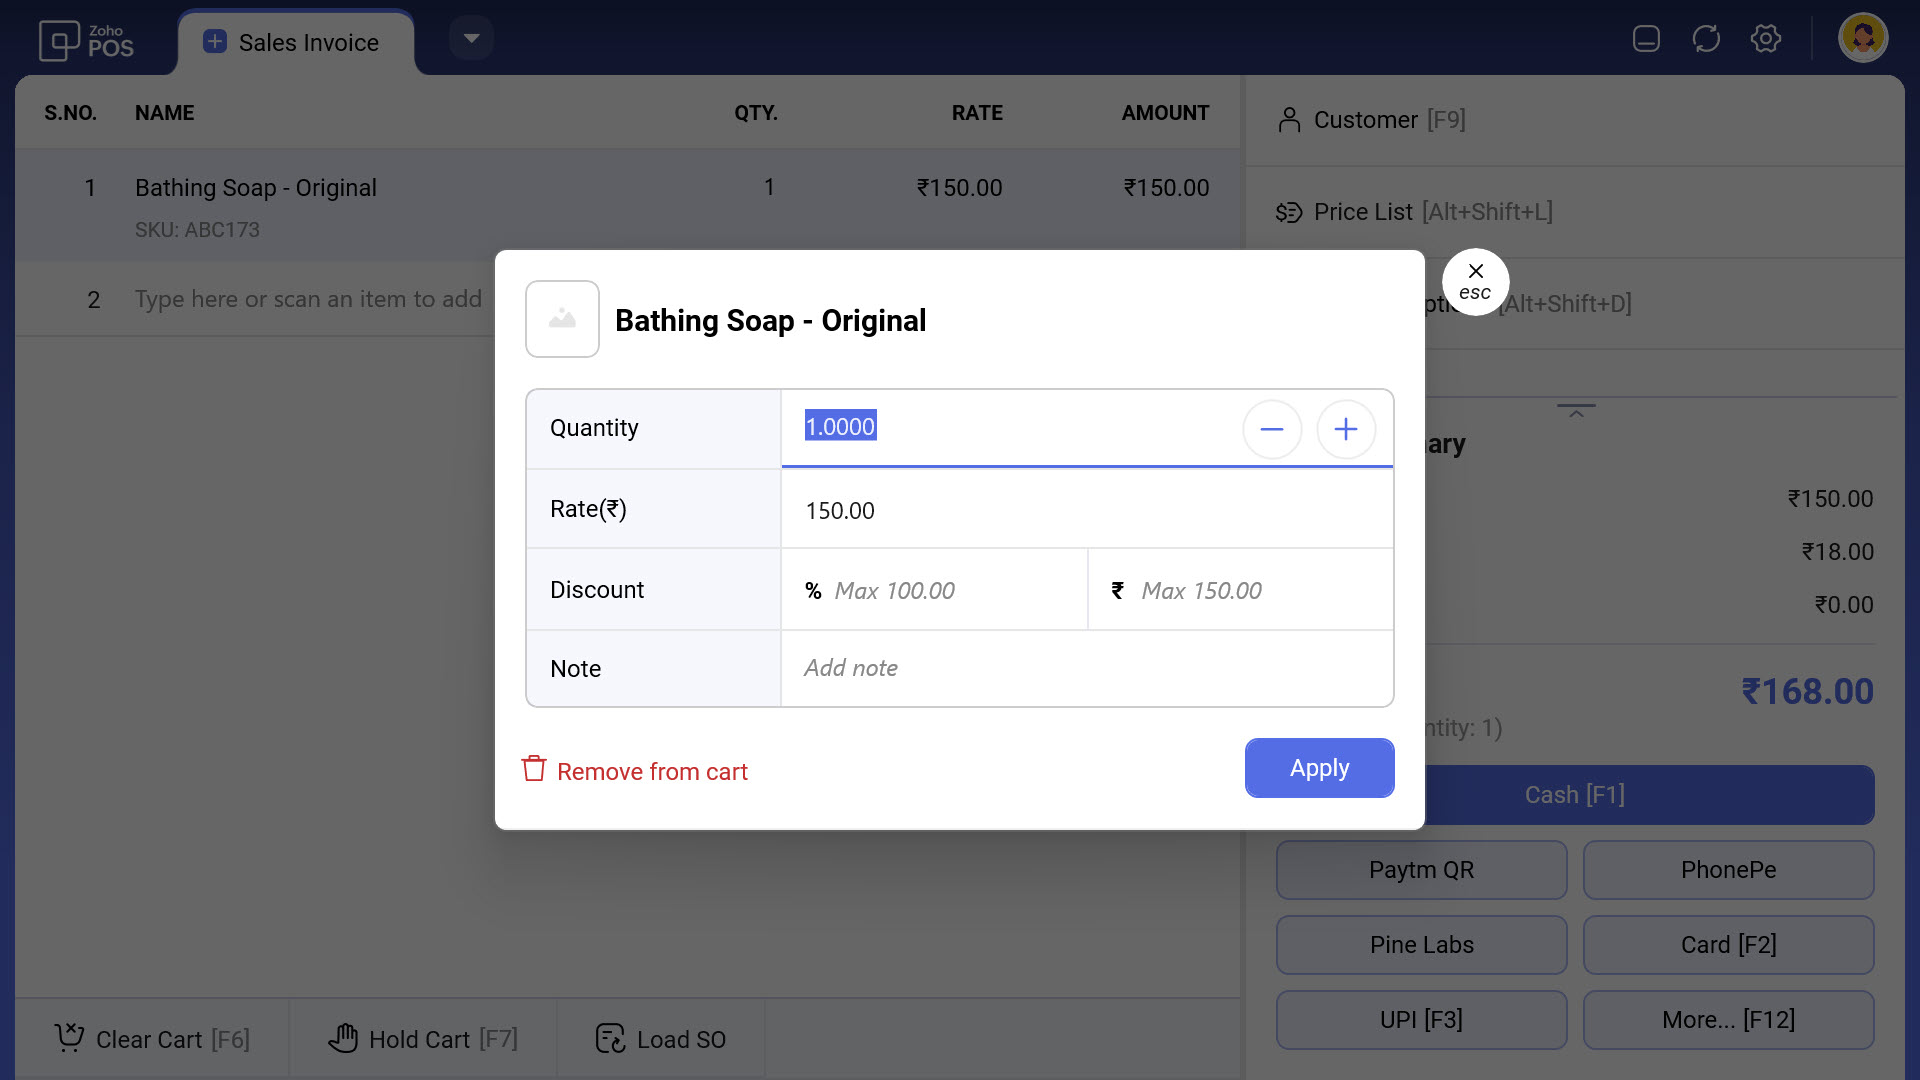This screenshot has height=1080, width=1920.
Task: Select the Sales Invoice tab
Action: tap(295, 42)
